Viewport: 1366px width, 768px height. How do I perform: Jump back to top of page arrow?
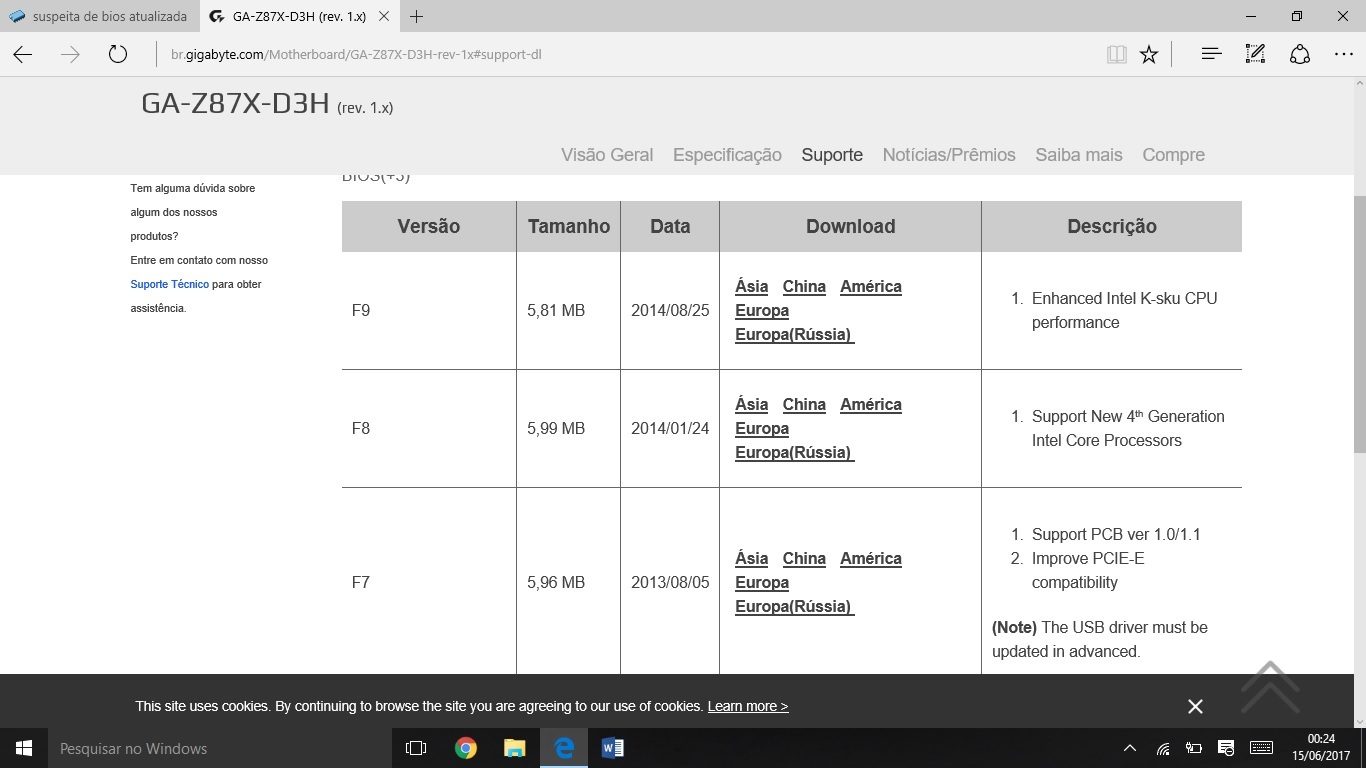tap(1270, 687)
